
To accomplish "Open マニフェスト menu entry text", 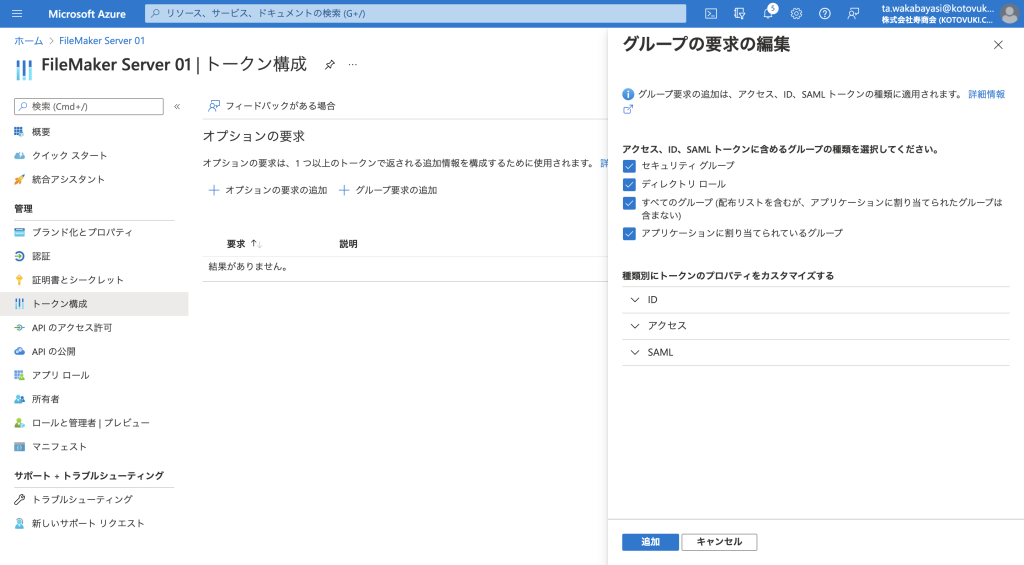I will coord(59,447).
